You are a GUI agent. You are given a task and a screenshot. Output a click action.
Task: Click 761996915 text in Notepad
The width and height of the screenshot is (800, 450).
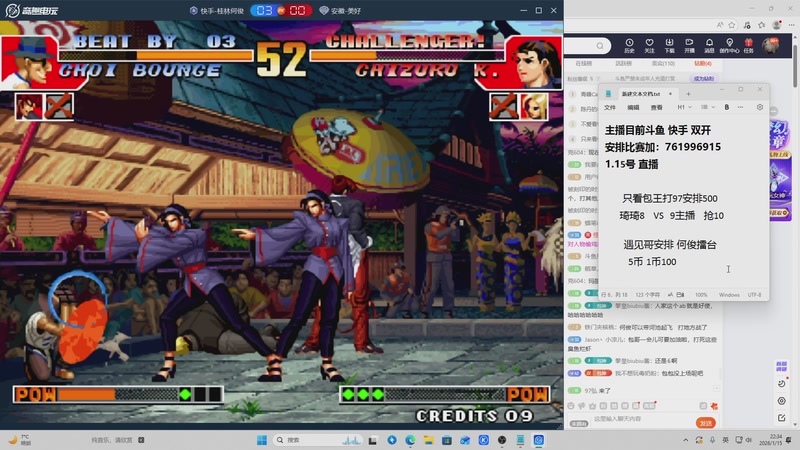tap(693, 147)
